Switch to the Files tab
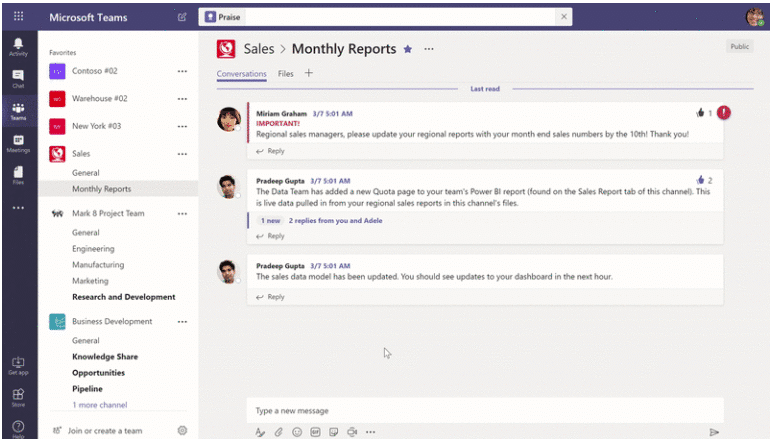The height and width of the screenshot is (439, 773). [285, 73]
